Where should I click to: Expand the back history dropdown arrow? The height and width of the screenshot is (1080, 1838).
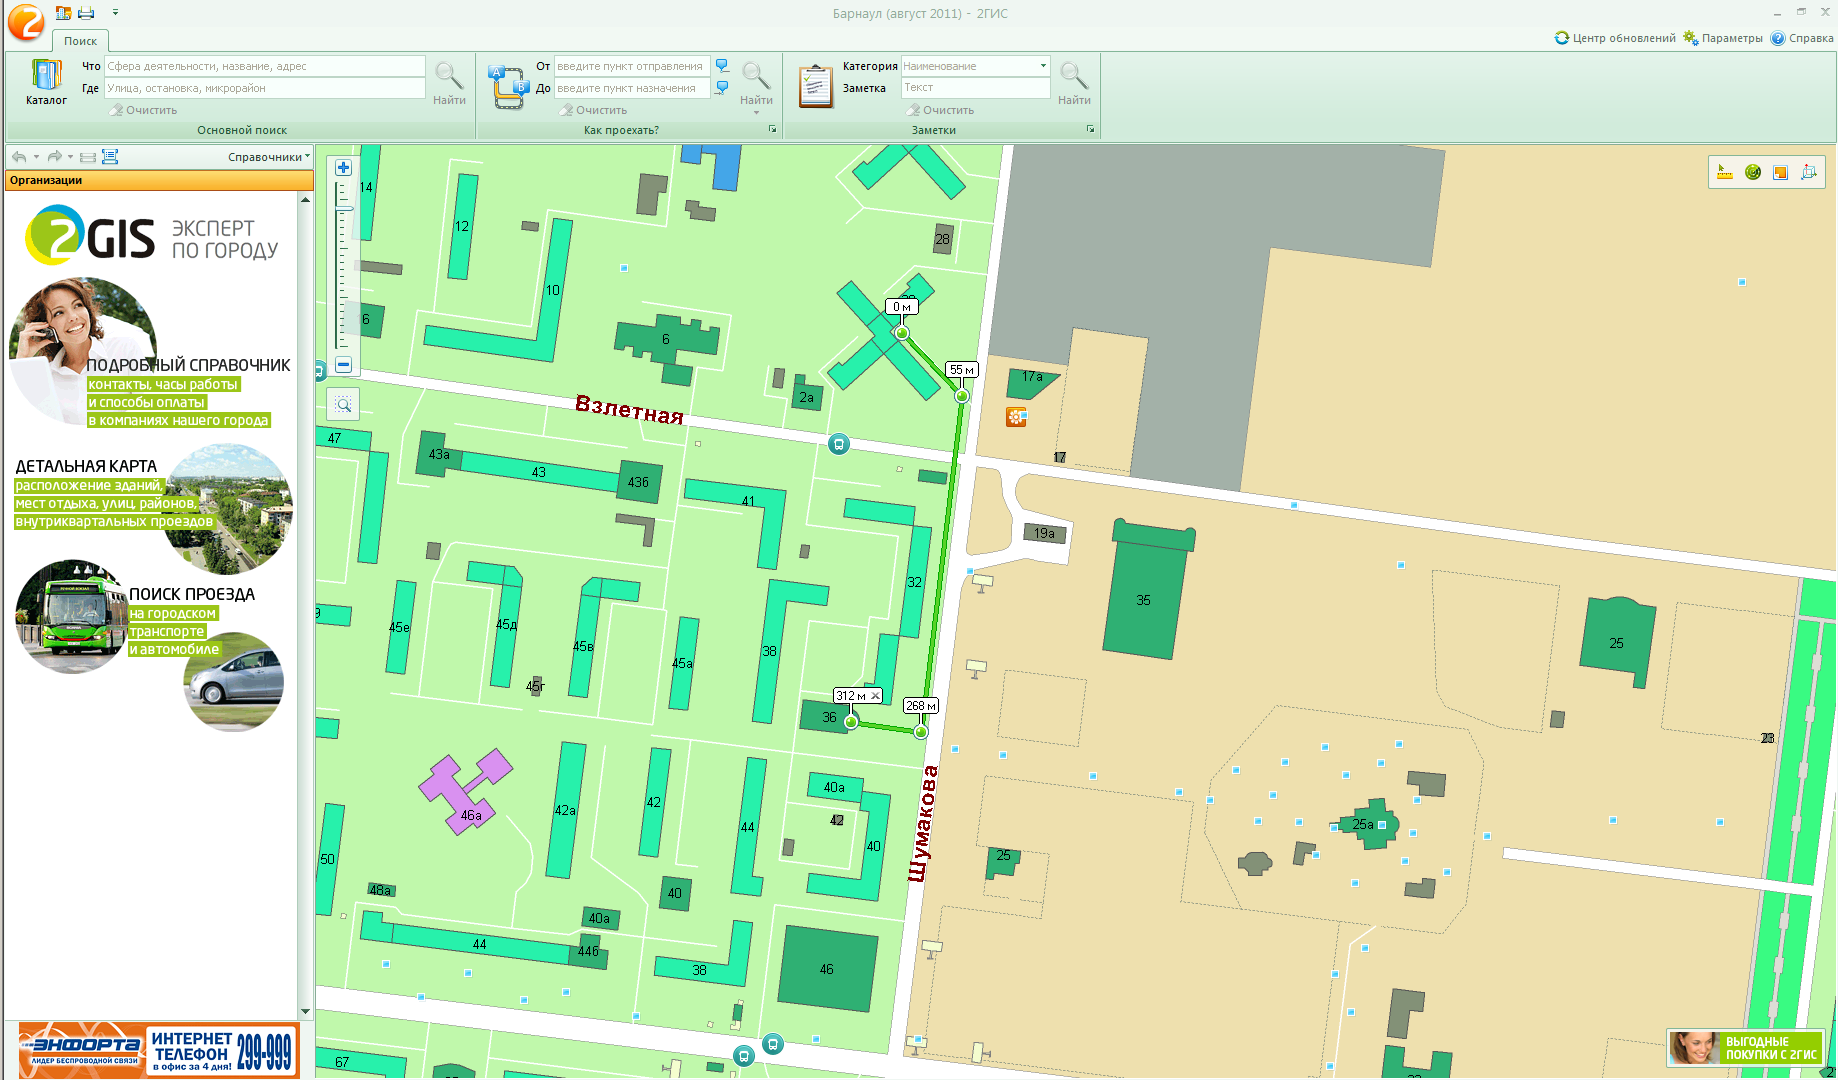36,157
